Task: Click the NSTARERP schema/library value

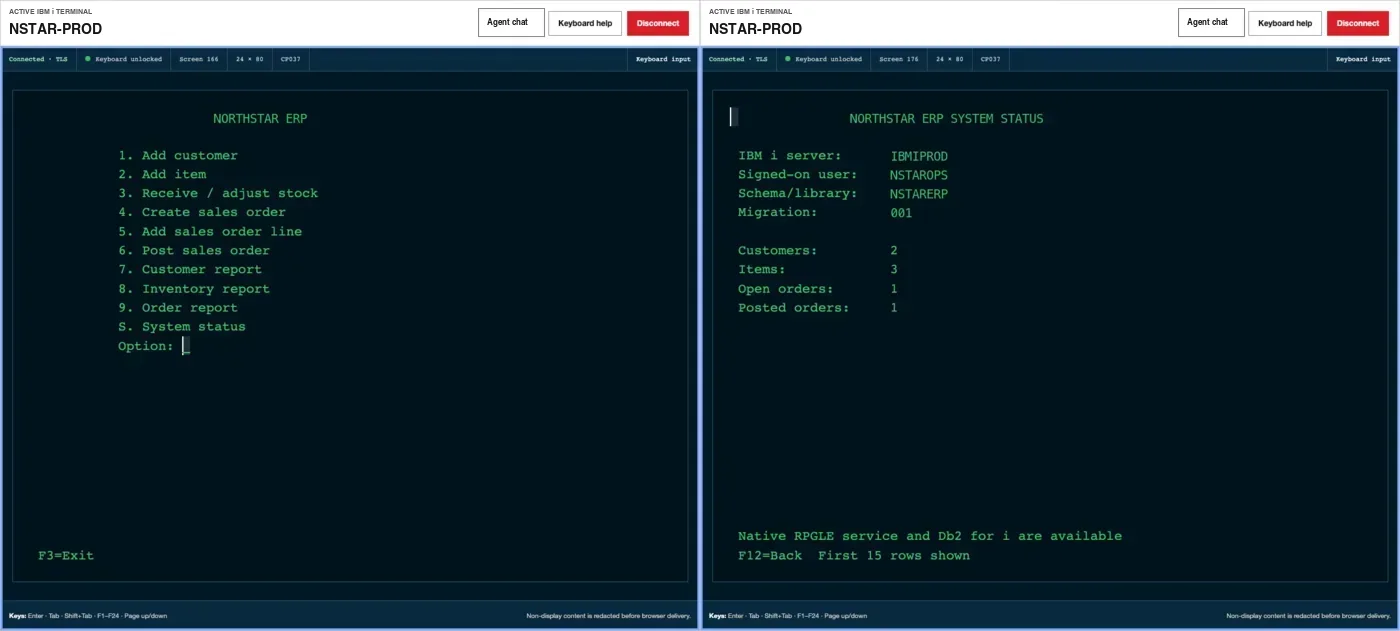Action: (x=919, y=194)
